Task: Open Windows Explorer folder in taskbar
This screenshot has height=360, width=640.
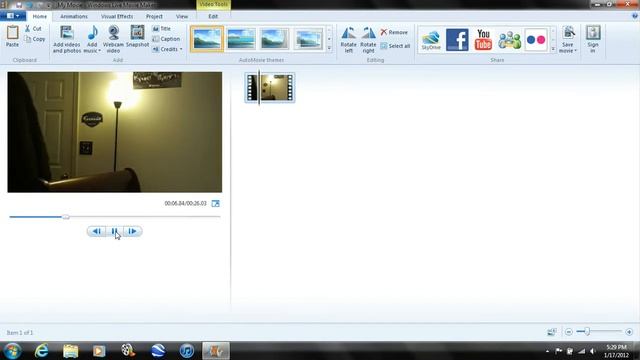Action: [x=70, y=351]
